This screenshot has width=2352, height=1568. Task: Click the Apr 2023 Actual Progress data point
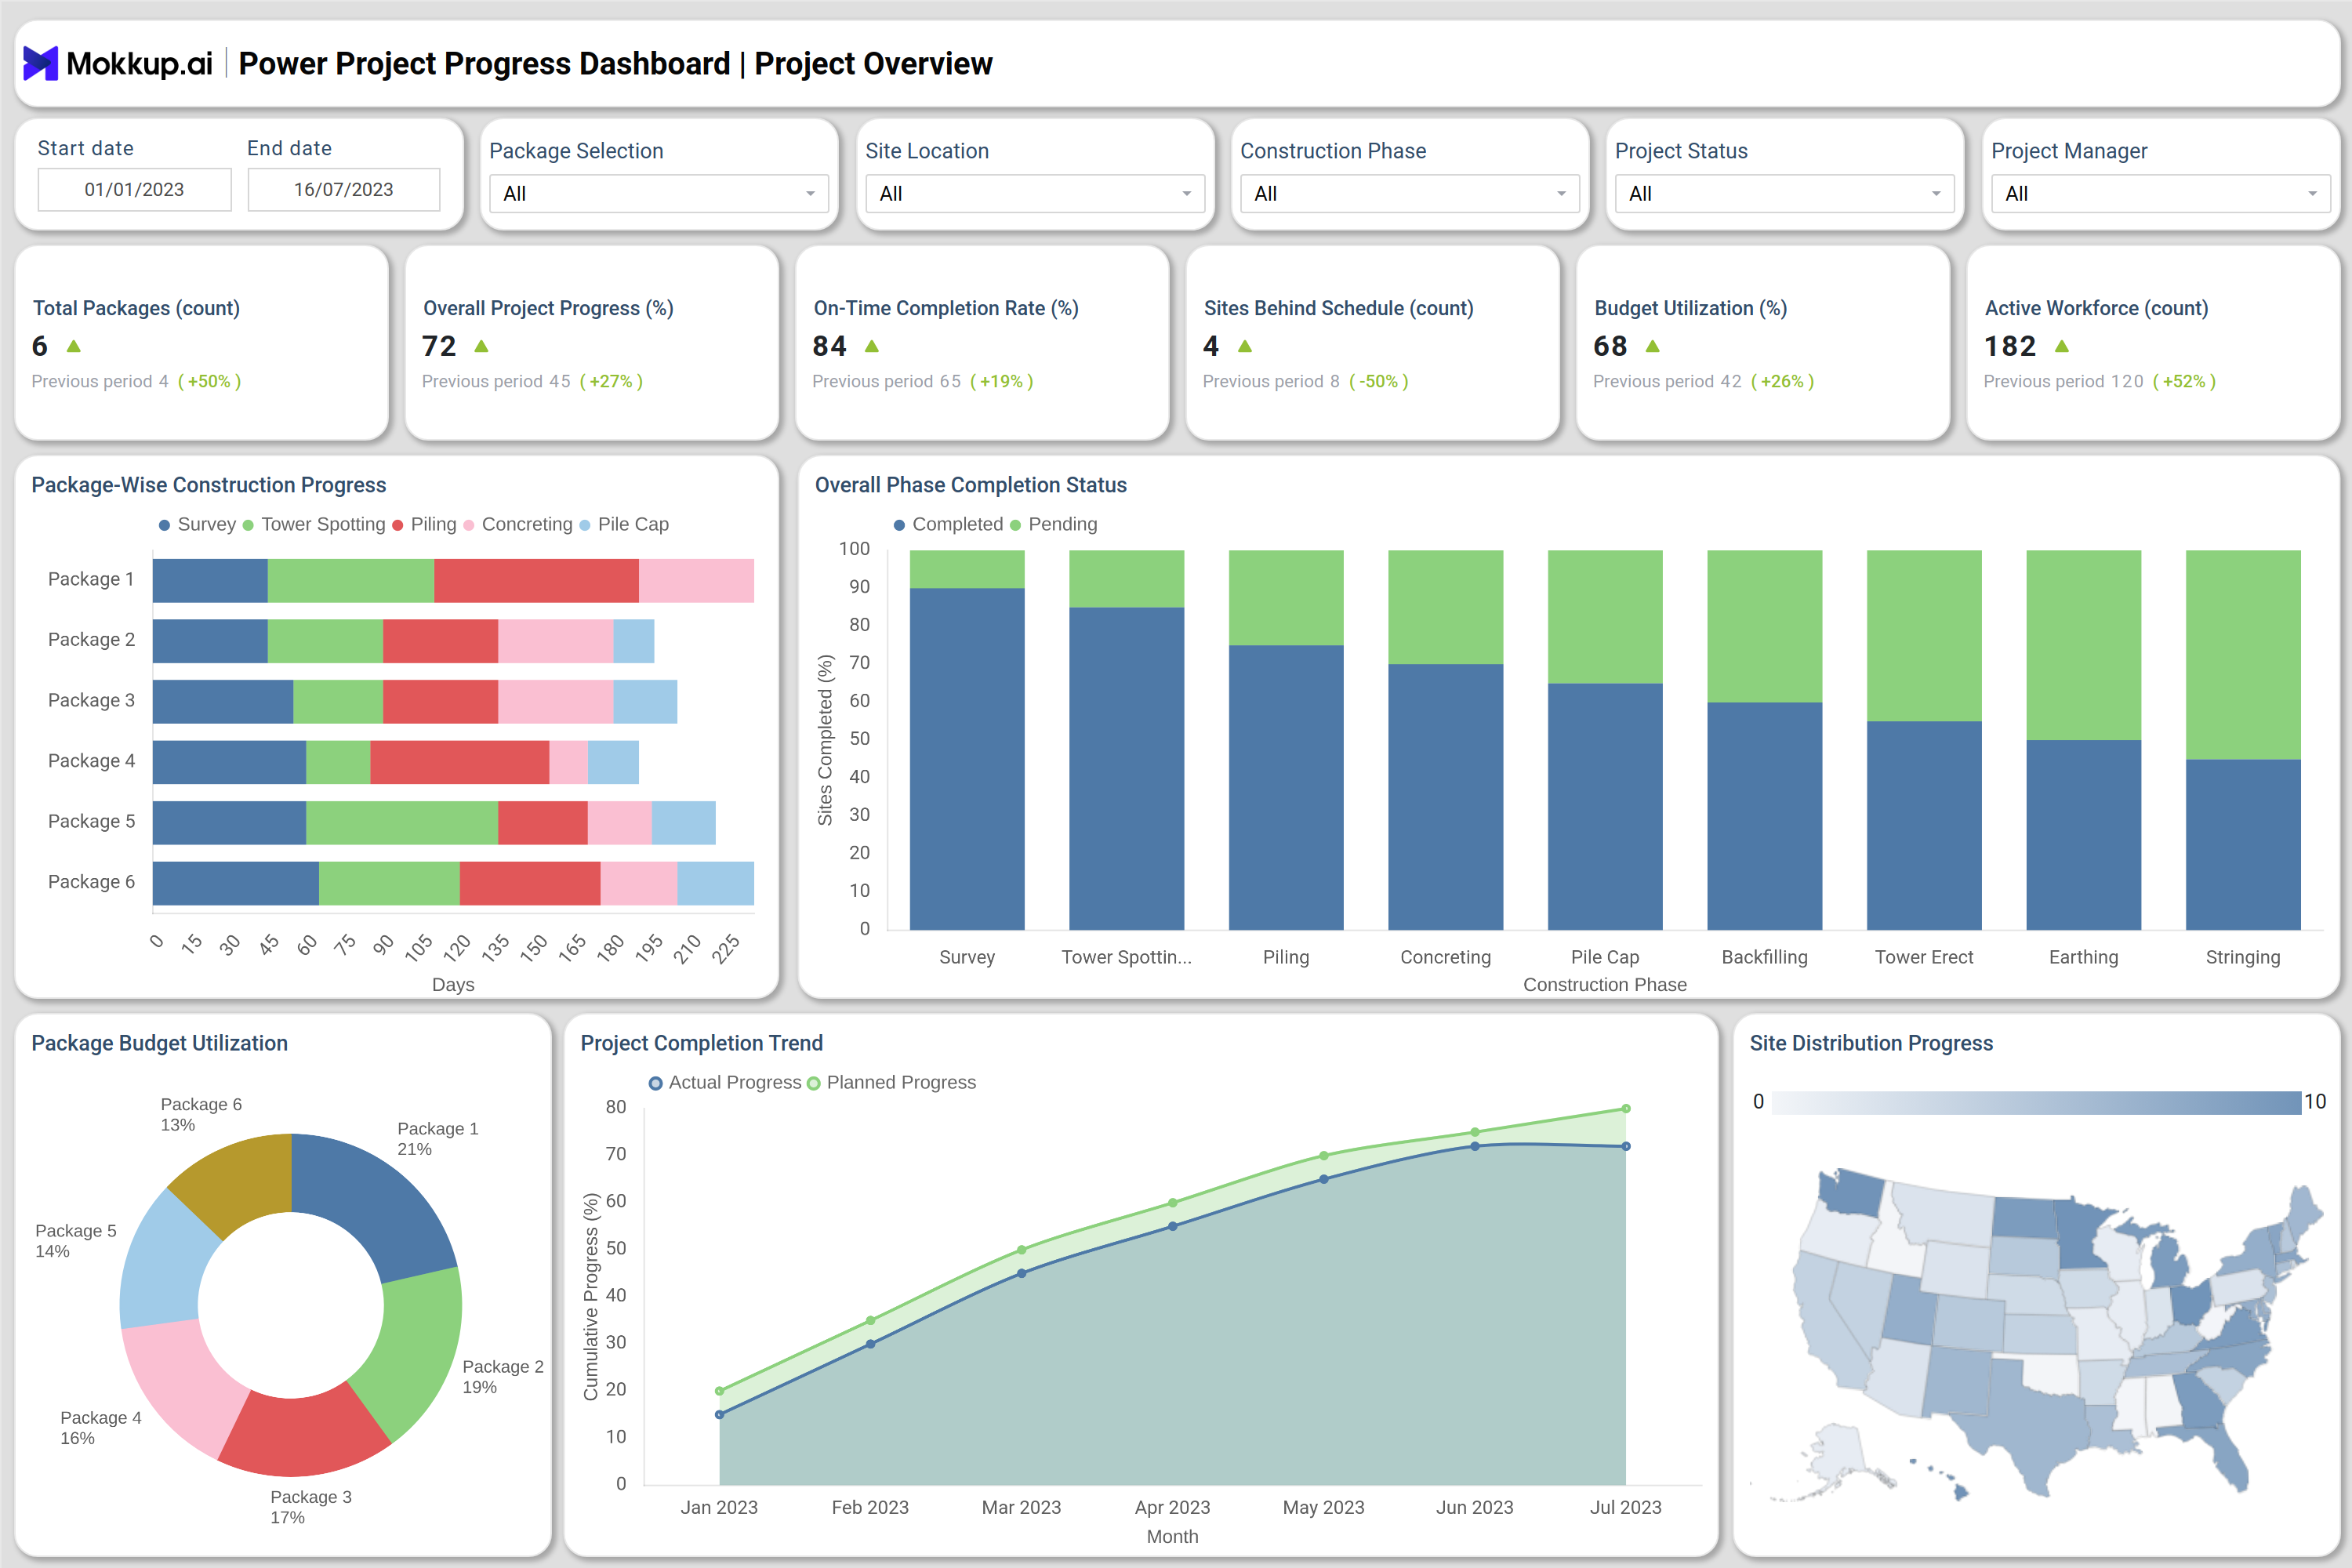[1172, 1226]
